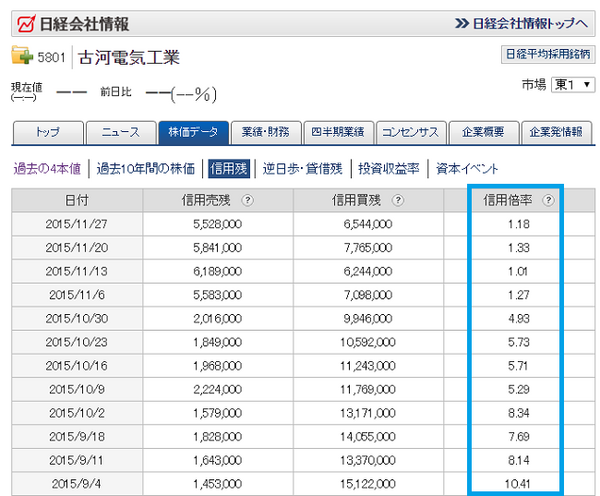Screen dimensions: 600x496
Task: Select date cell 2015/10/9
Action: click(x=77, y=390)
